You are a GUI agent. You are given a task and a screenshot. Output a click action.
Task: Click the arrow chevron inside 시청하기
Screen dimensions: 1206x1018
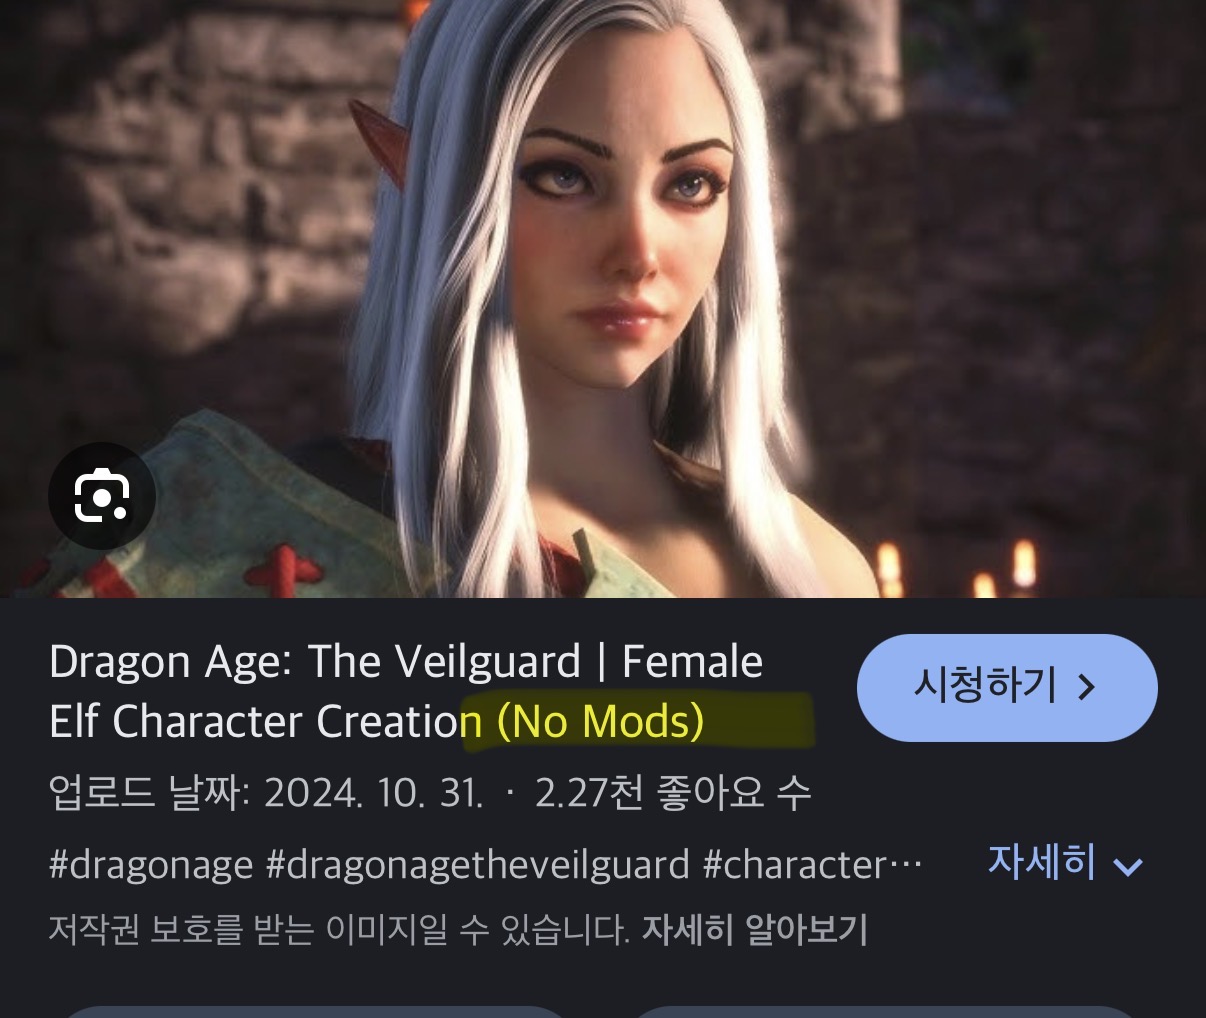(1087, 687)
